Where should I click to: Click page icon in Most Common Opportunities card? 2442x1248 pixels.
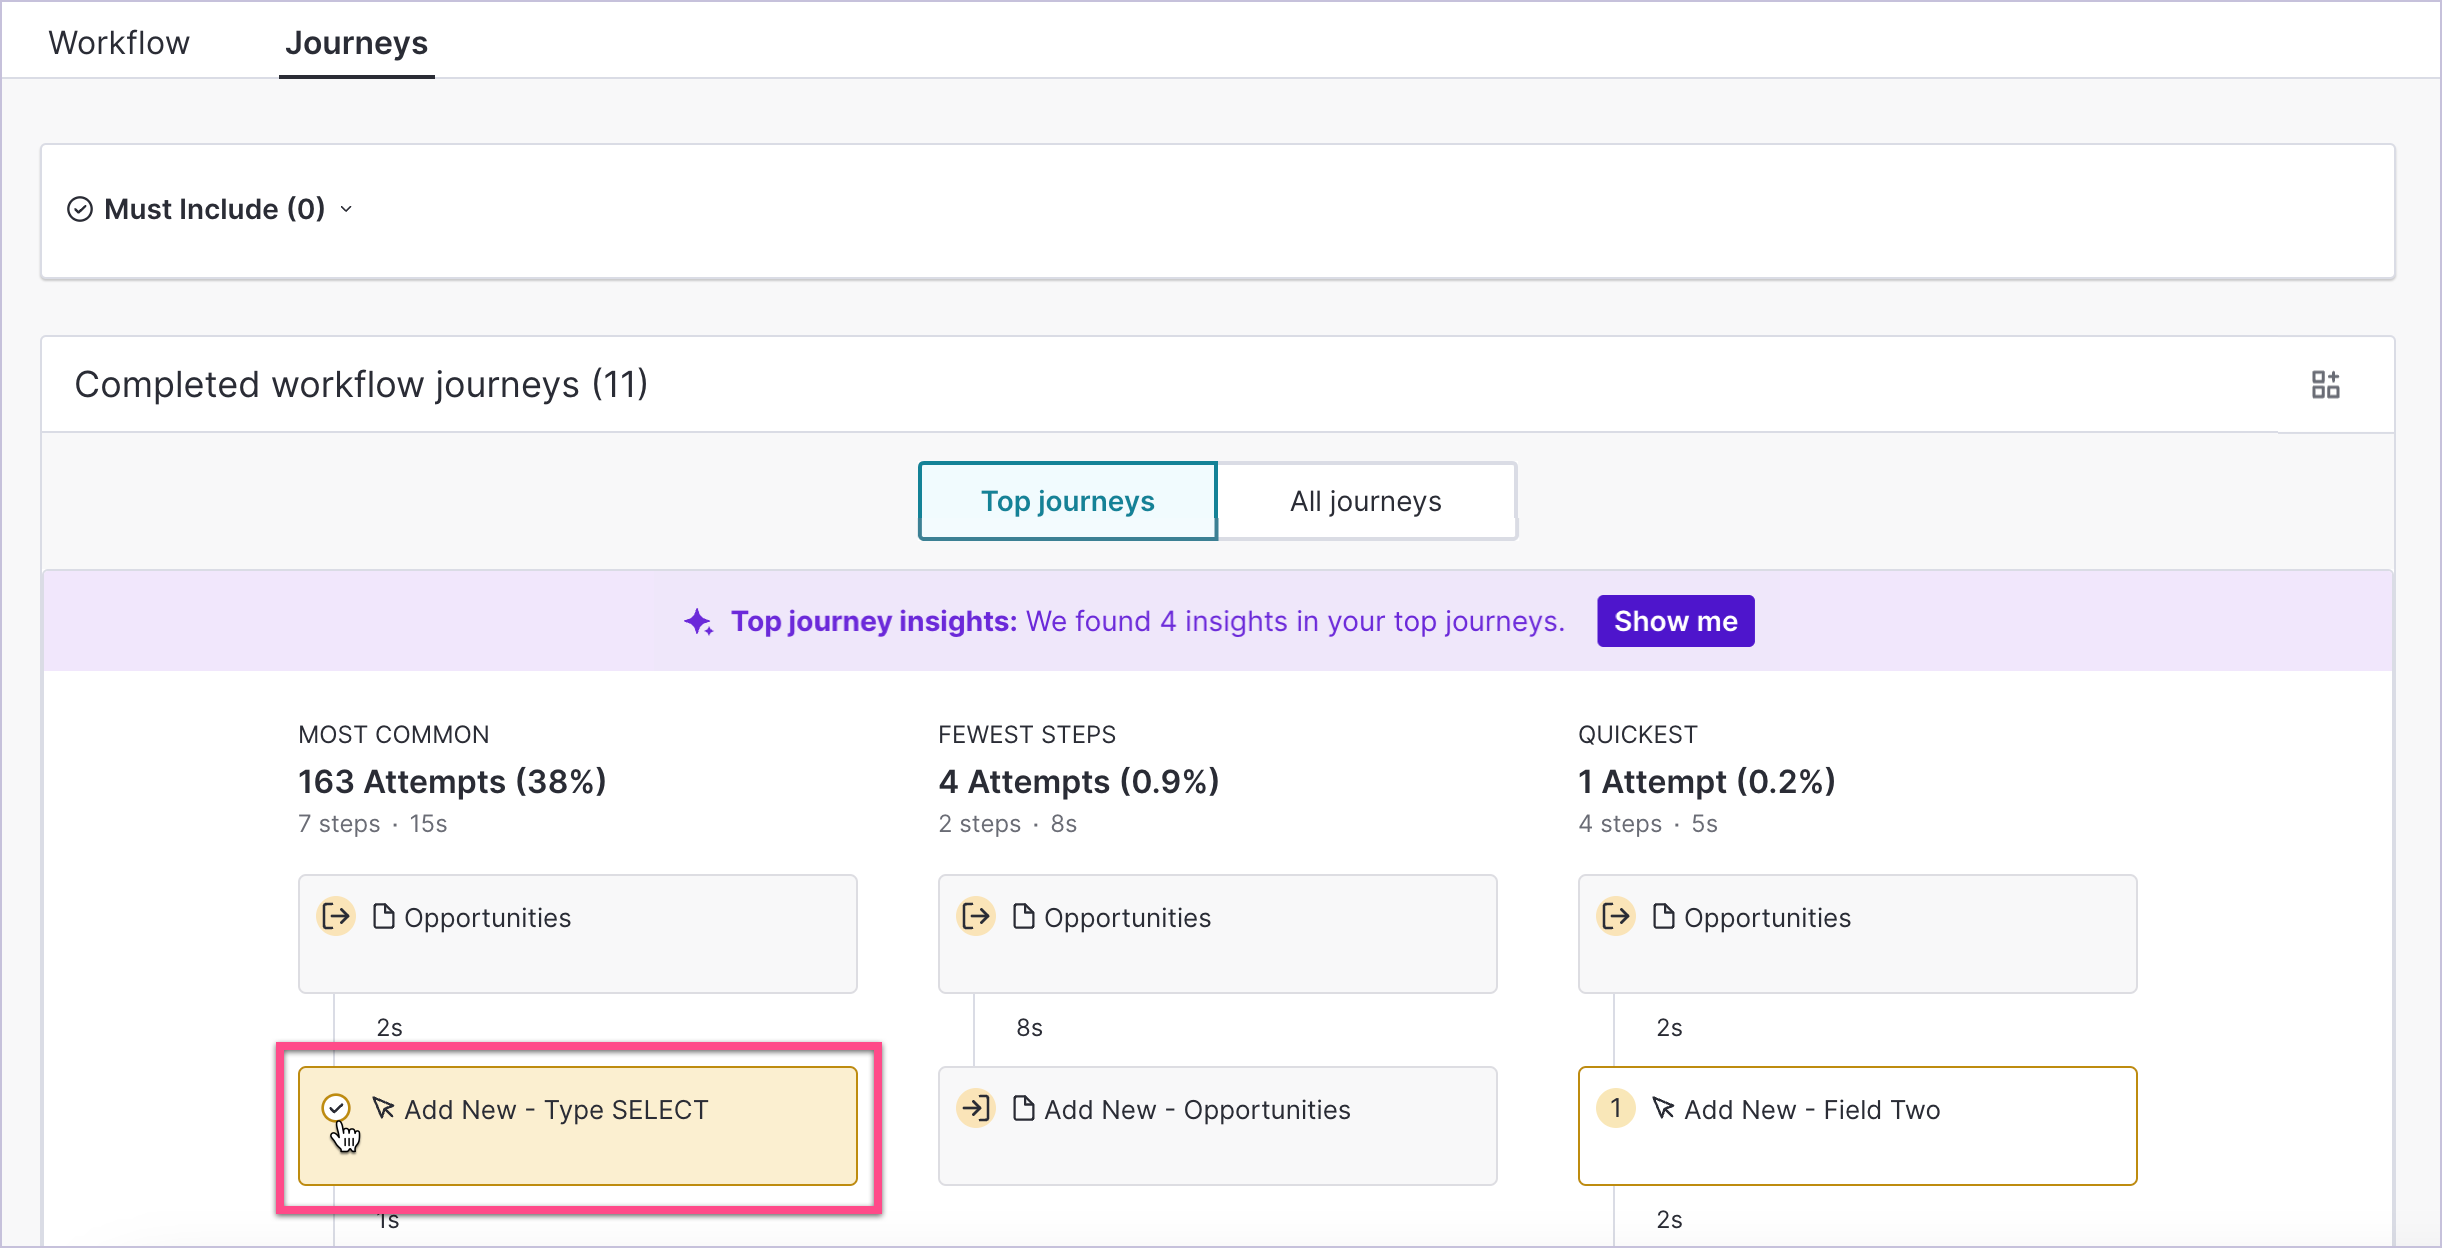[x=383, y=916]
